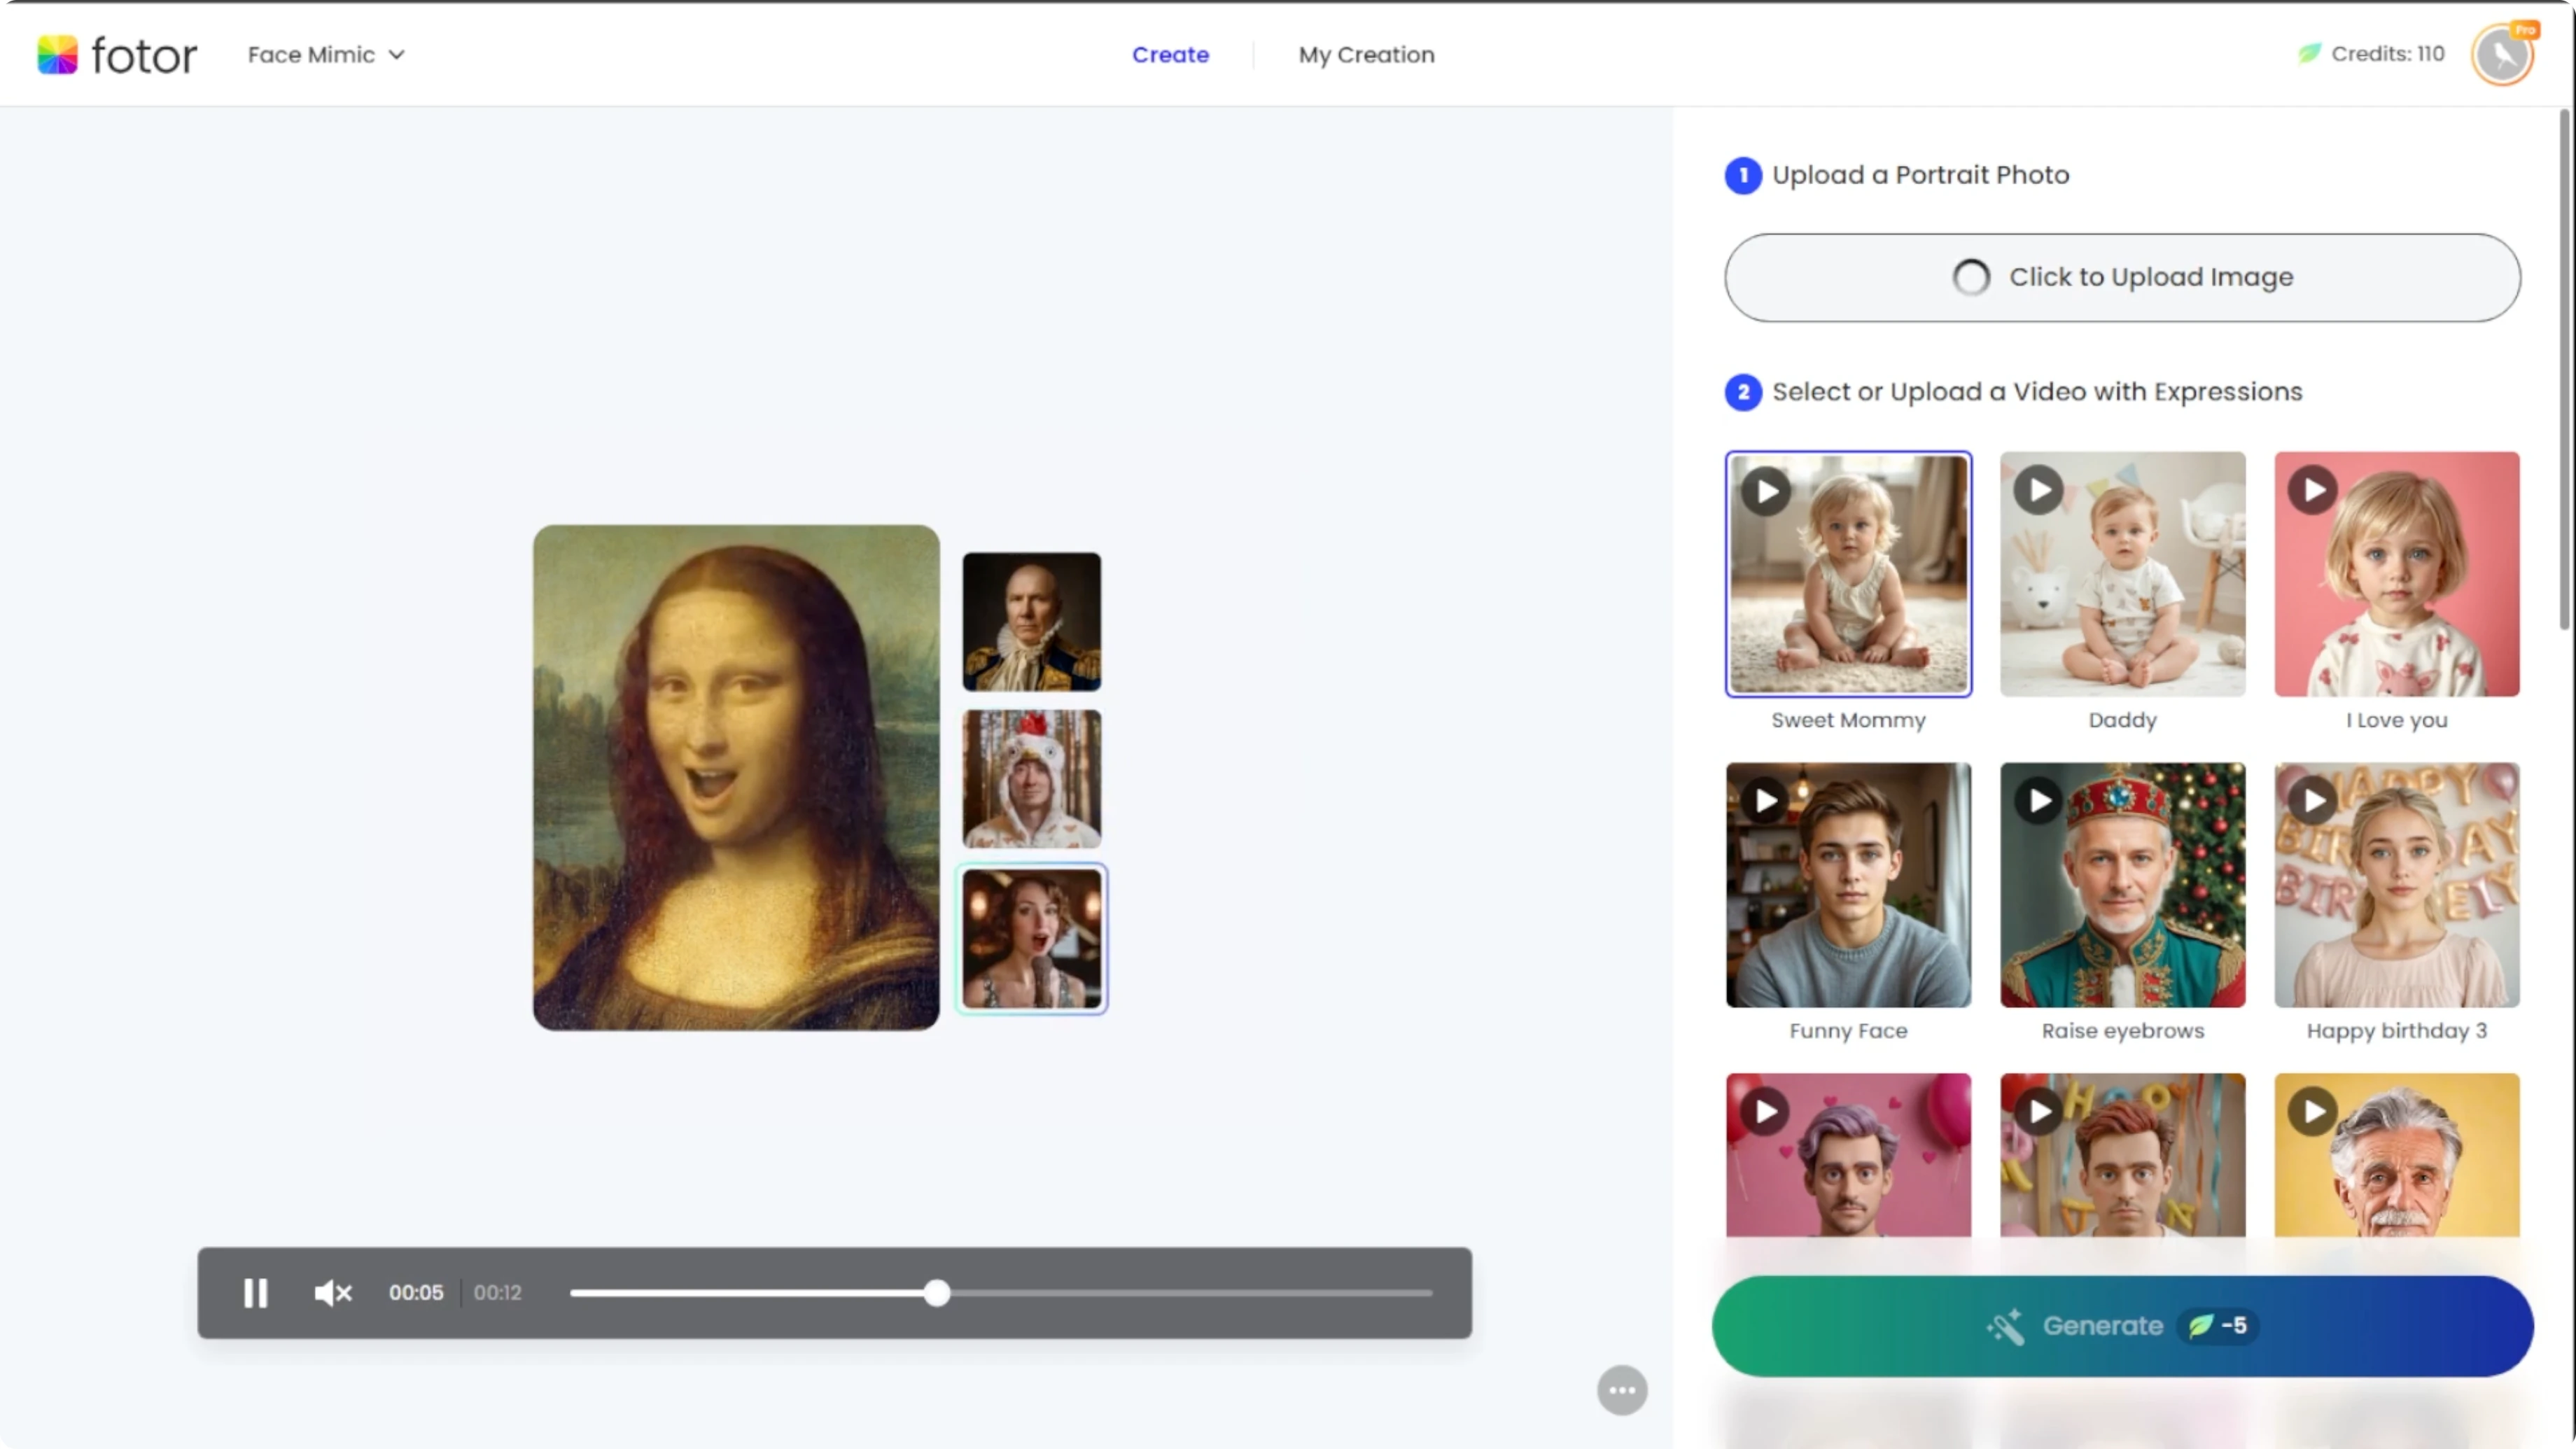Play the Sweet Mommy video preview

[x=1766, y=491]
